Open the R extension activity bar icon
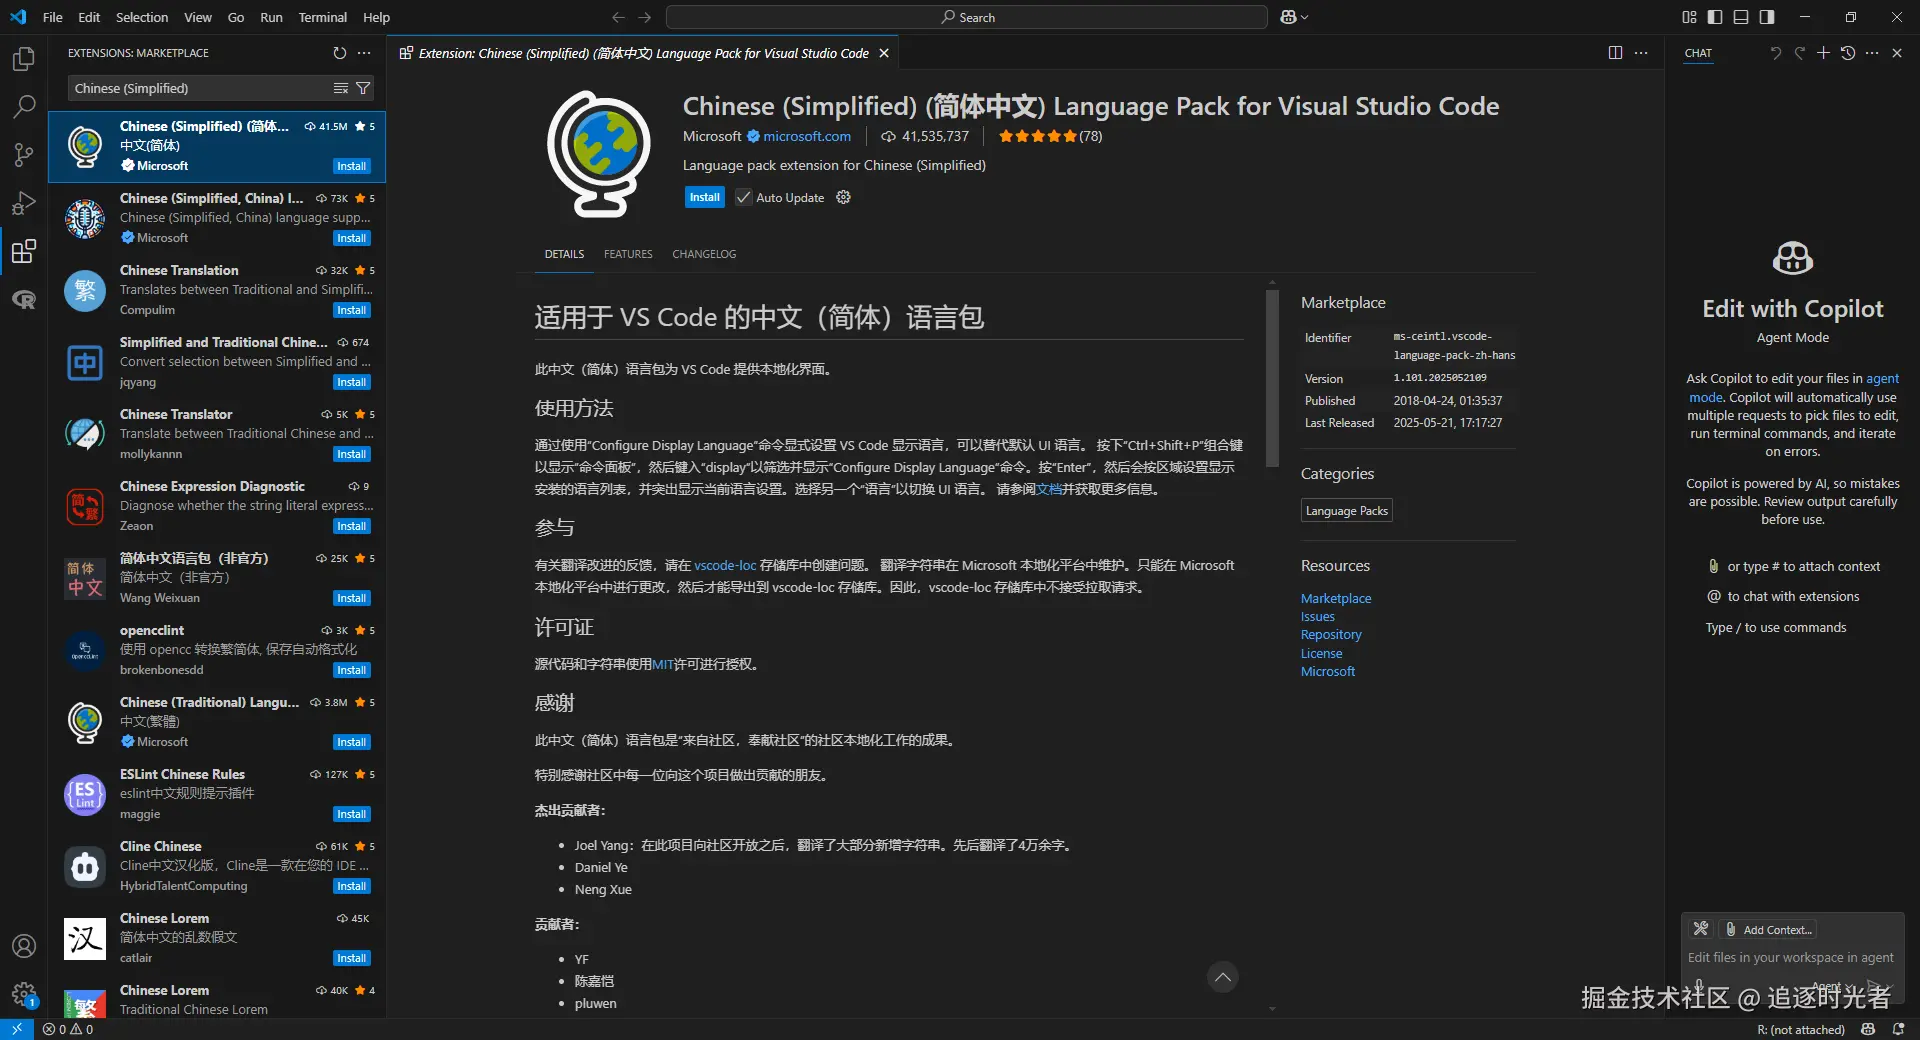The width and height of the screenshot is (1920, 1040). click(x=24, y=298)
